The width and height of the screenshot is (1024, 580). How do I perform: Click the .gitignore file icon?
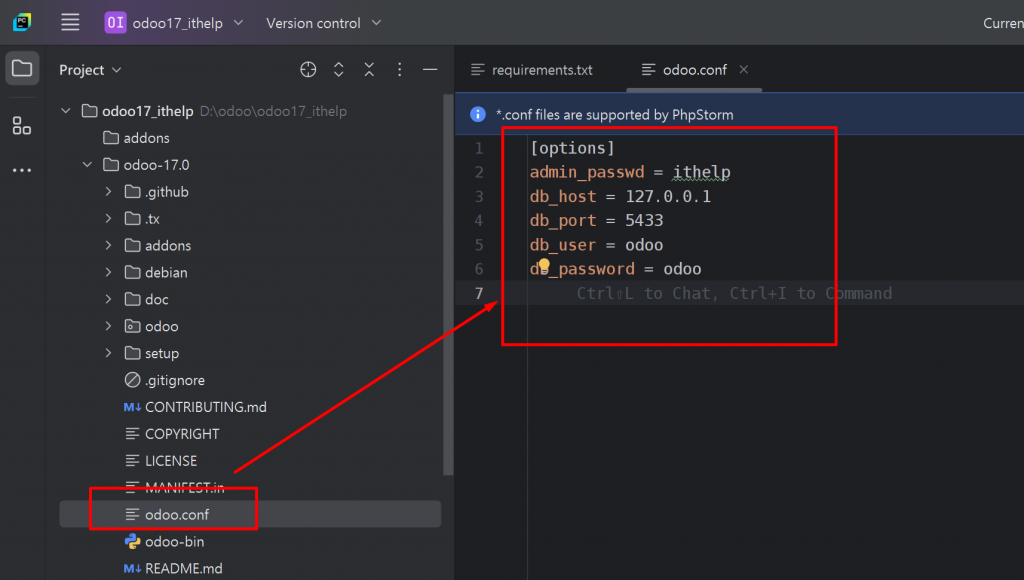tap(133, 379)
